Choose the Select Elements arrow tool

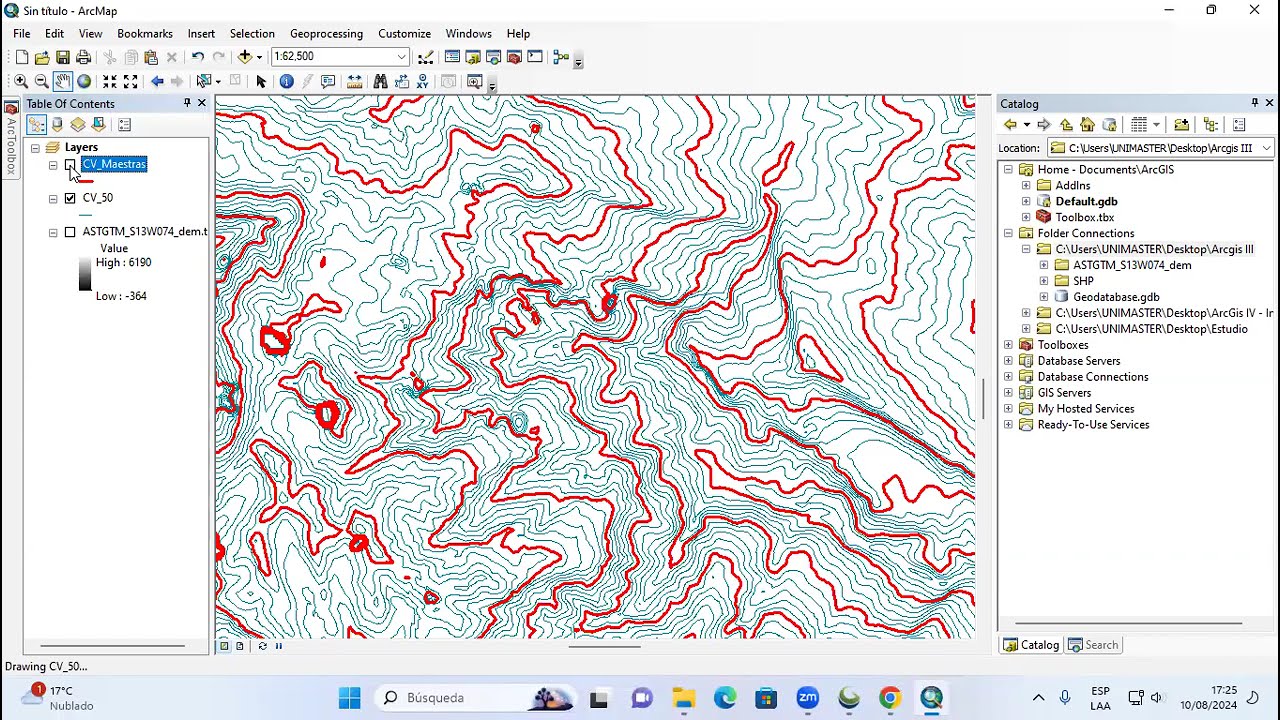coord(261,81)
